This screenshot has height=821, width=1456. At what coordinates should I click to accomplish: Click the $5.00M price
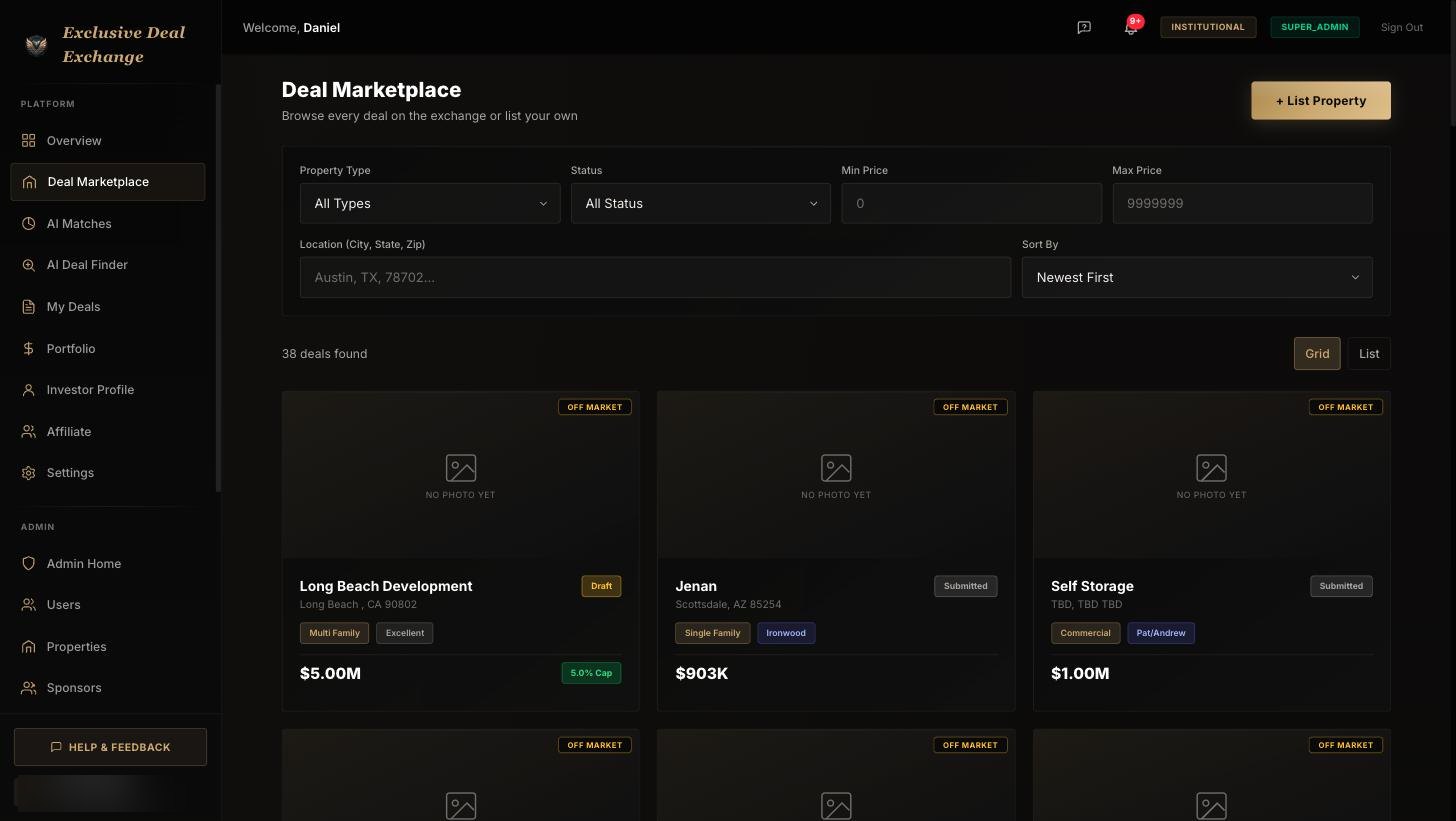tap(330, 674)
